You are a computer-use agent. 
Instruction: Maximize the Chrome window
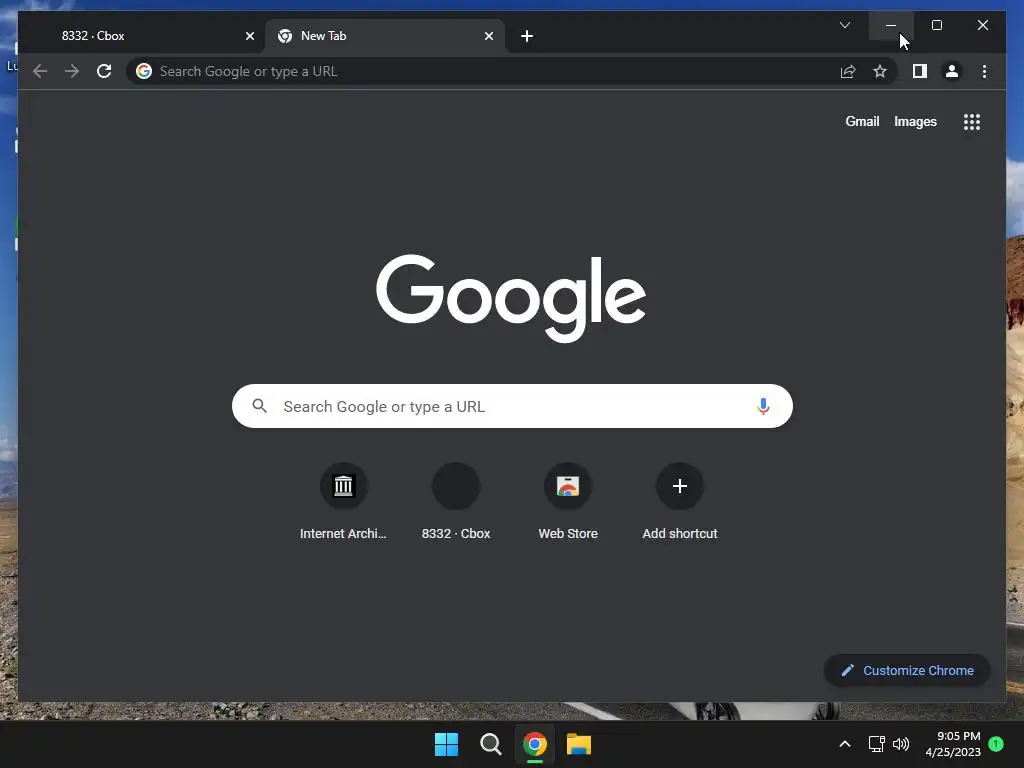[x=936, y=25]
